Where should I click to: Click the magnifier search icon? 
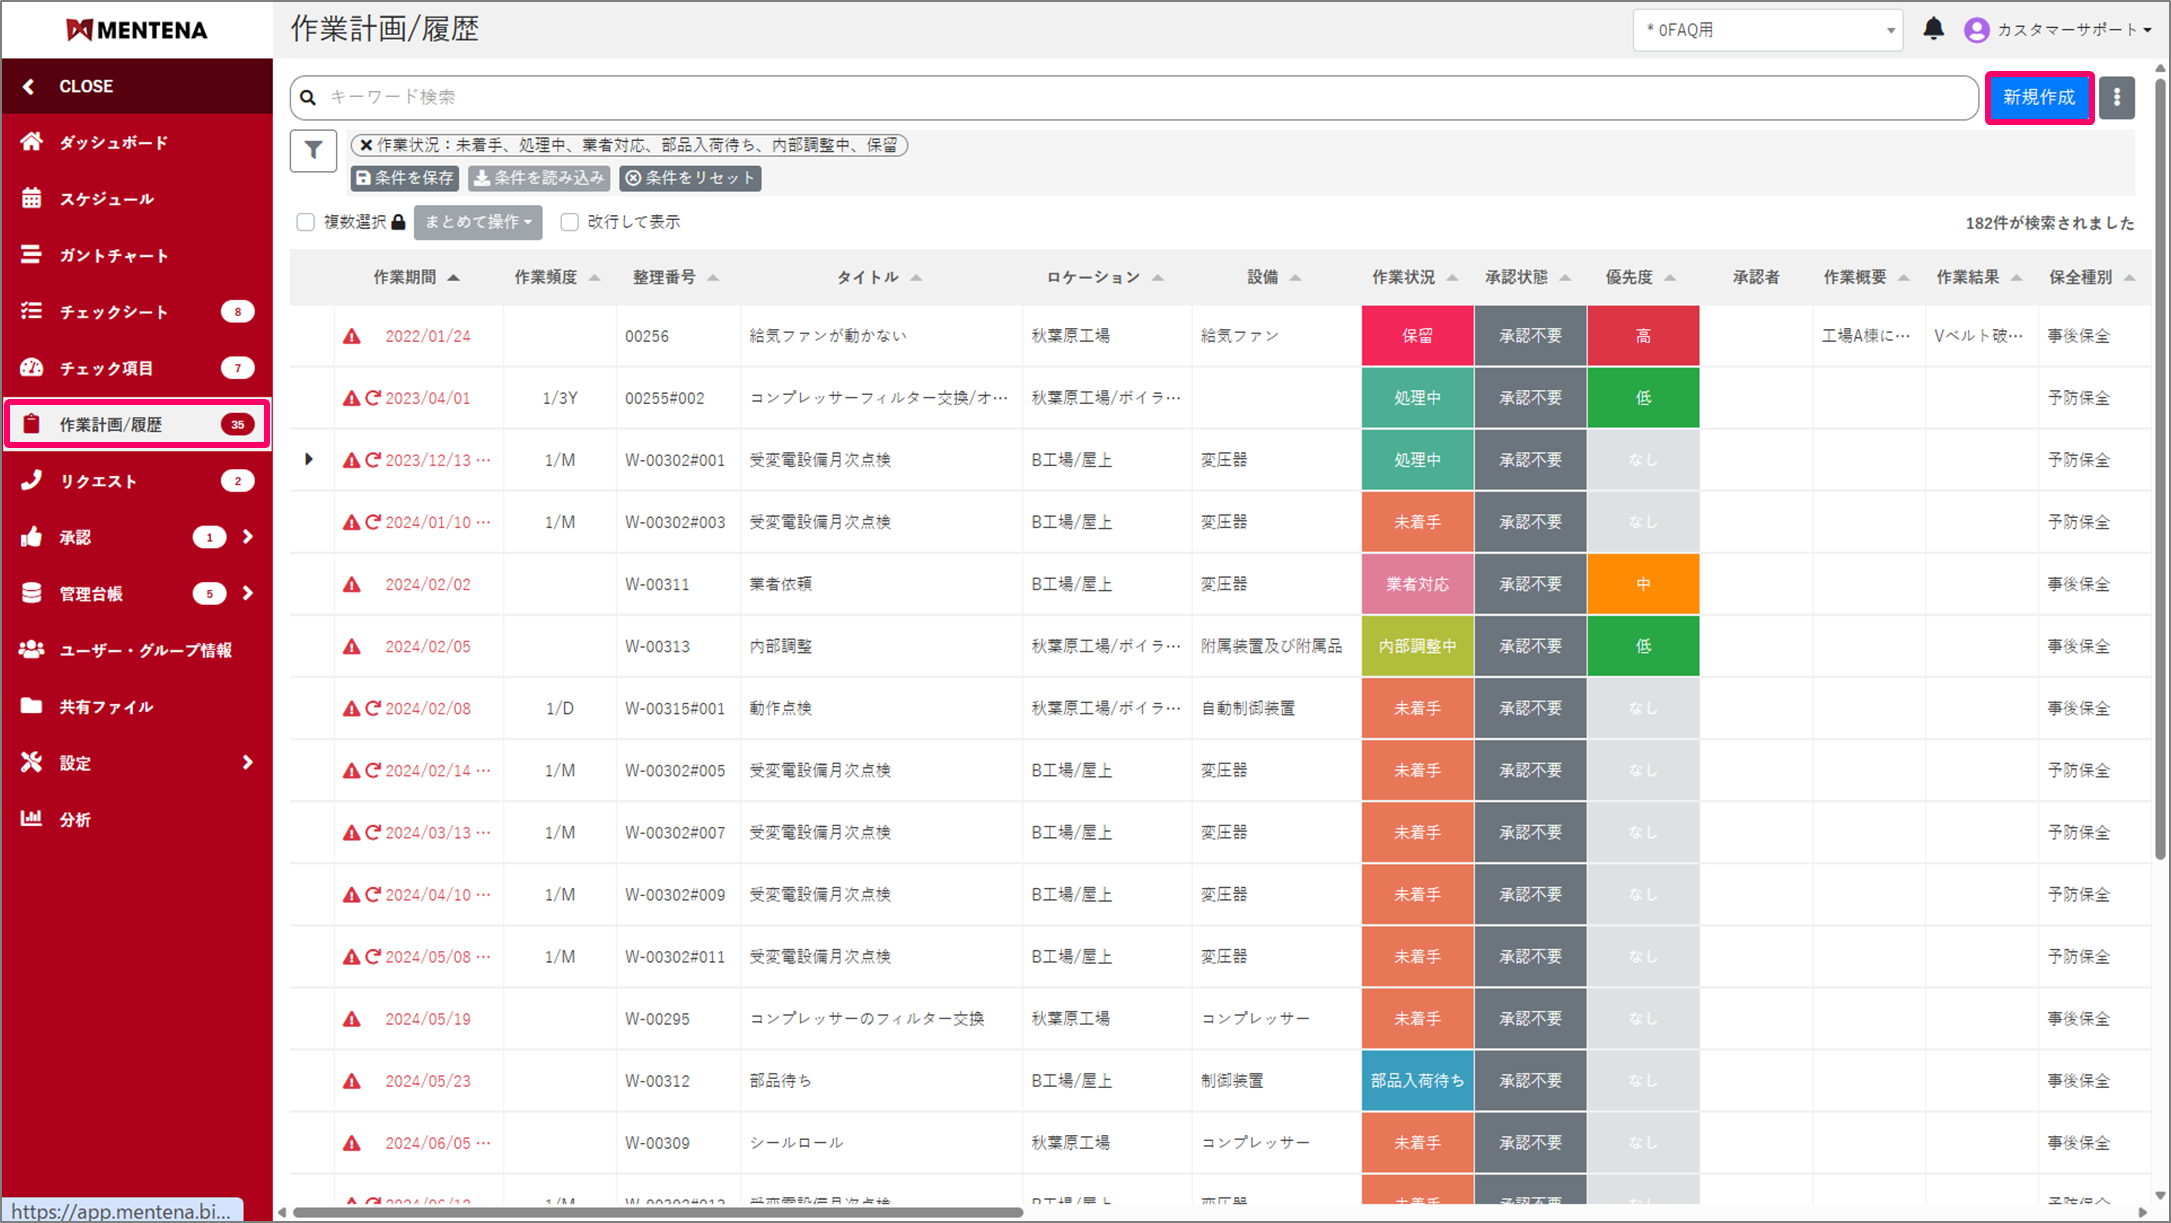tap(309, 98)
